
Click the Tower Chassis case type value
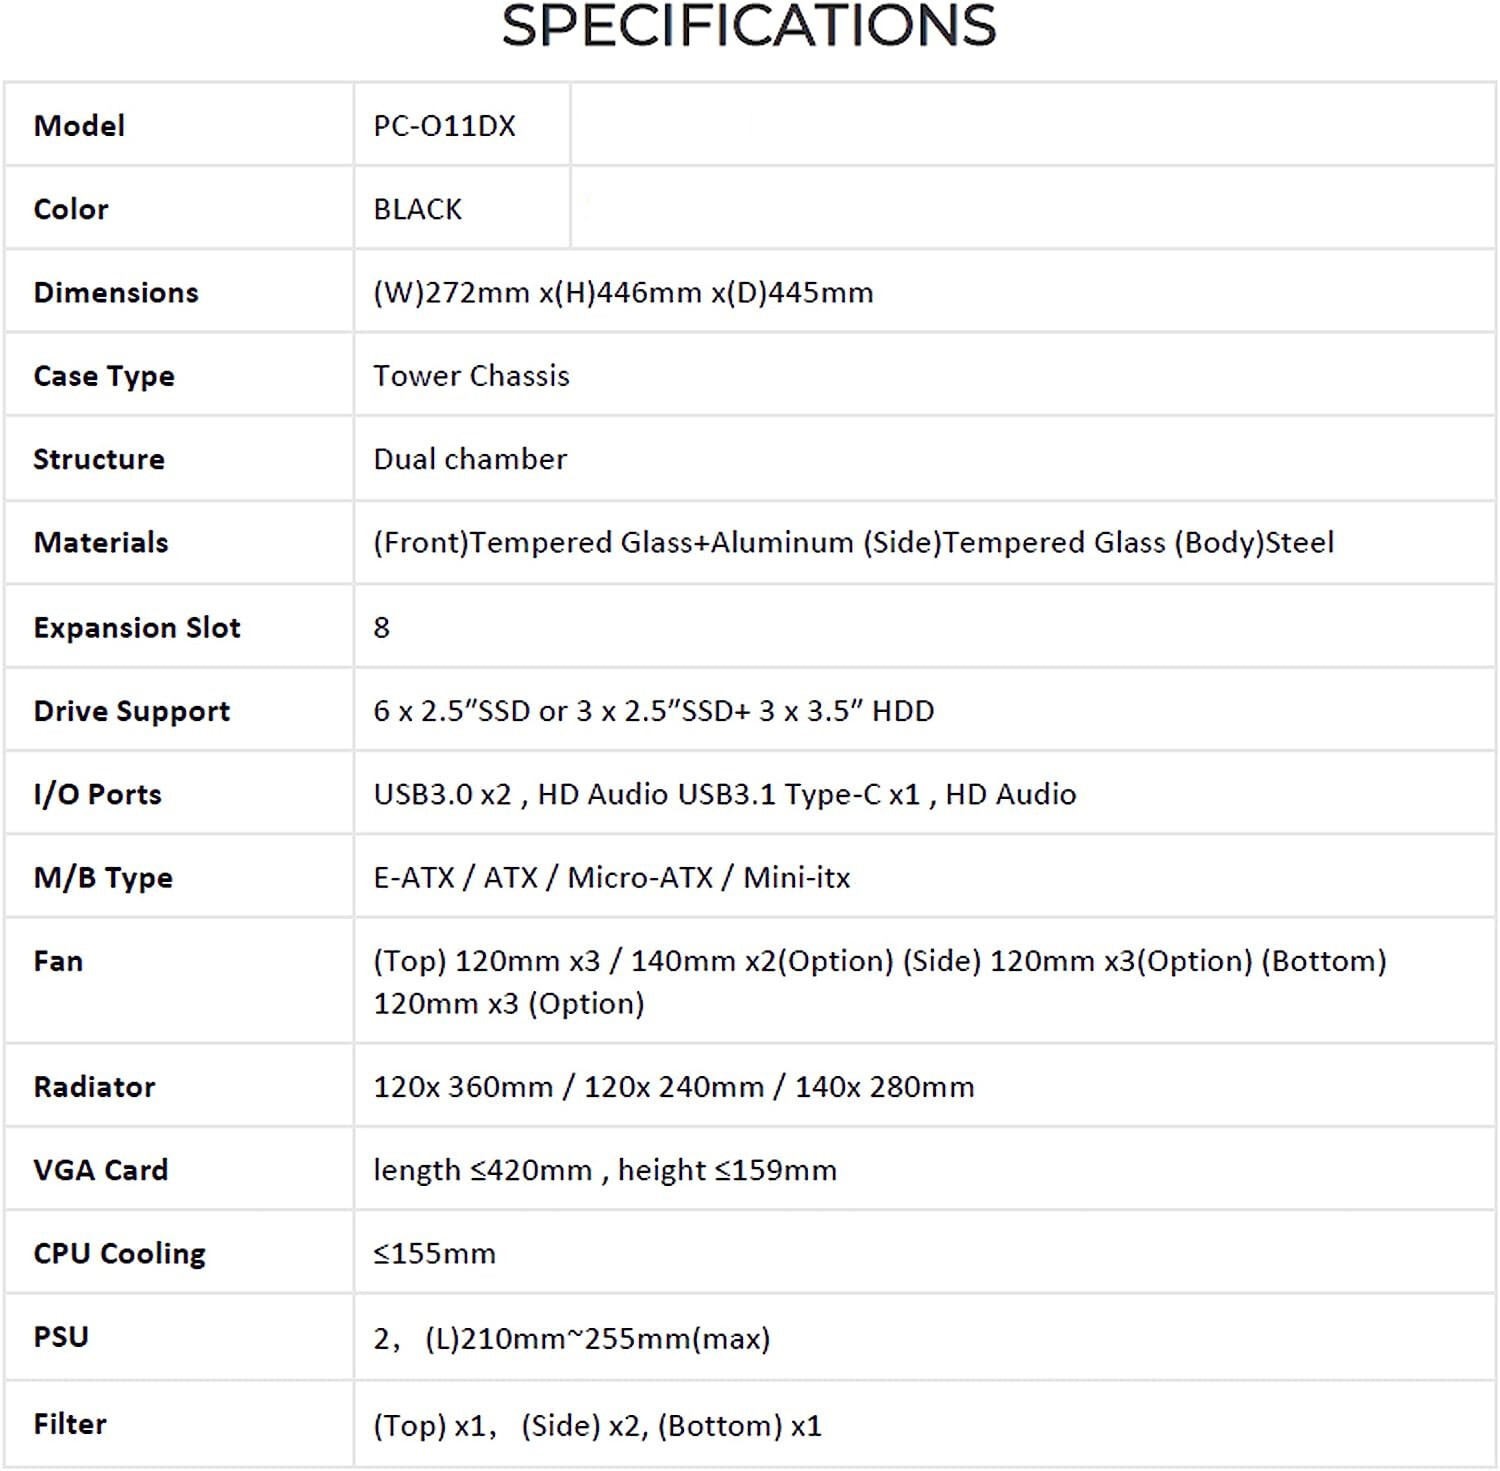coord(471,376)
